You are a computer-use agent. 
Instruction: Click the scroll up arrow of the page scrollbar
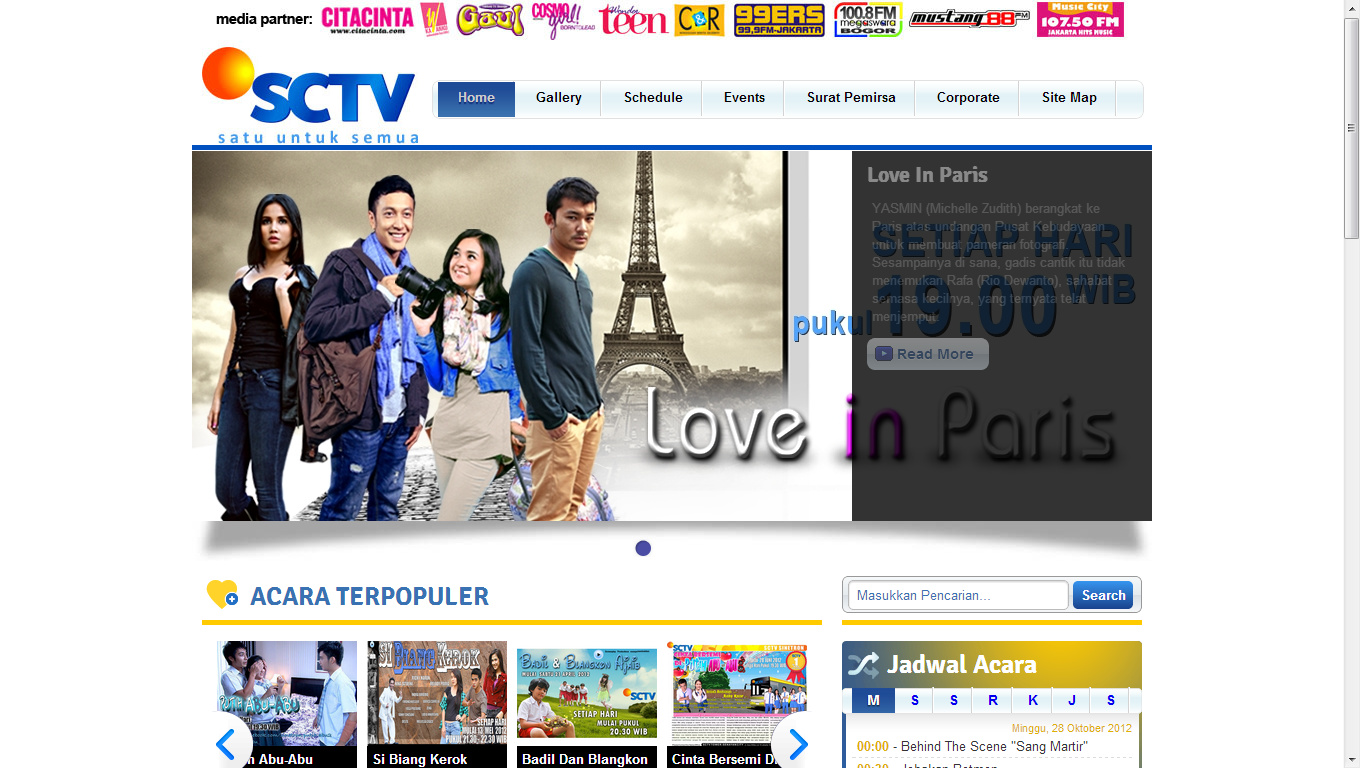(x=1351, y=9)
